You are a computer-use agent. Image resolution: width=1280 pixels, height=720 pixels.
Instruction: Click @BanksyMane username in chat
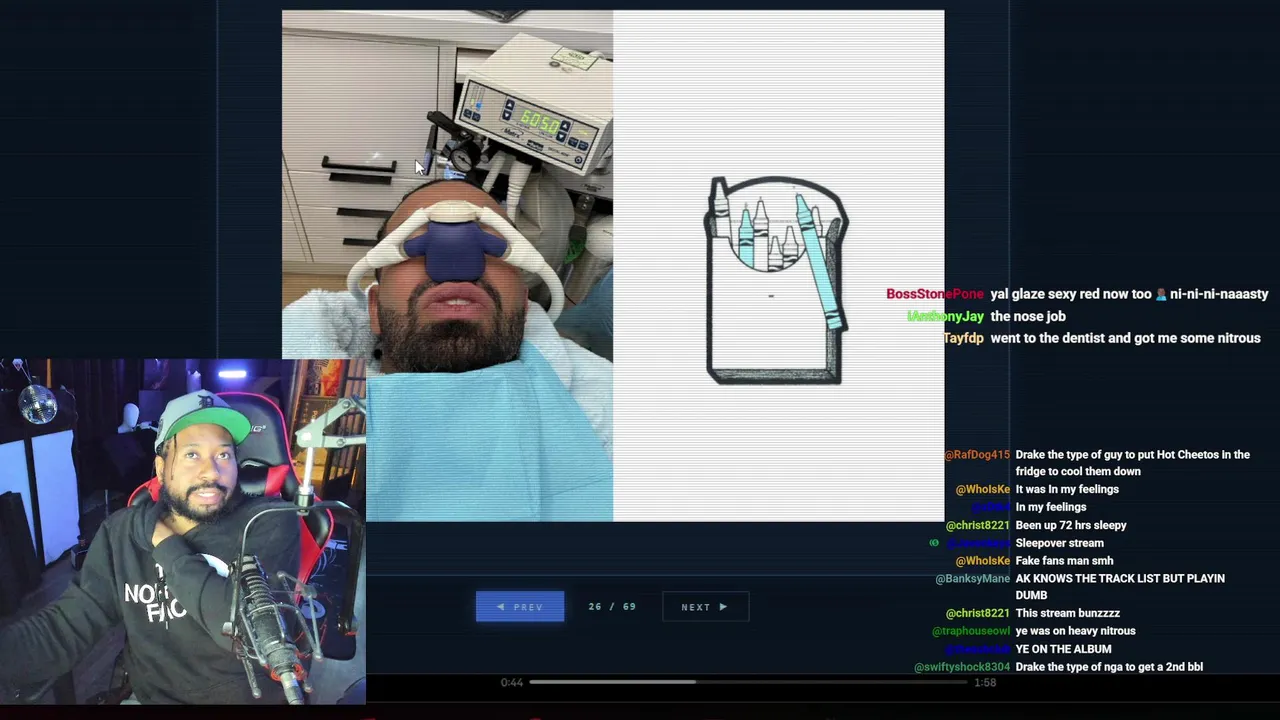click(x=973, y=579)
